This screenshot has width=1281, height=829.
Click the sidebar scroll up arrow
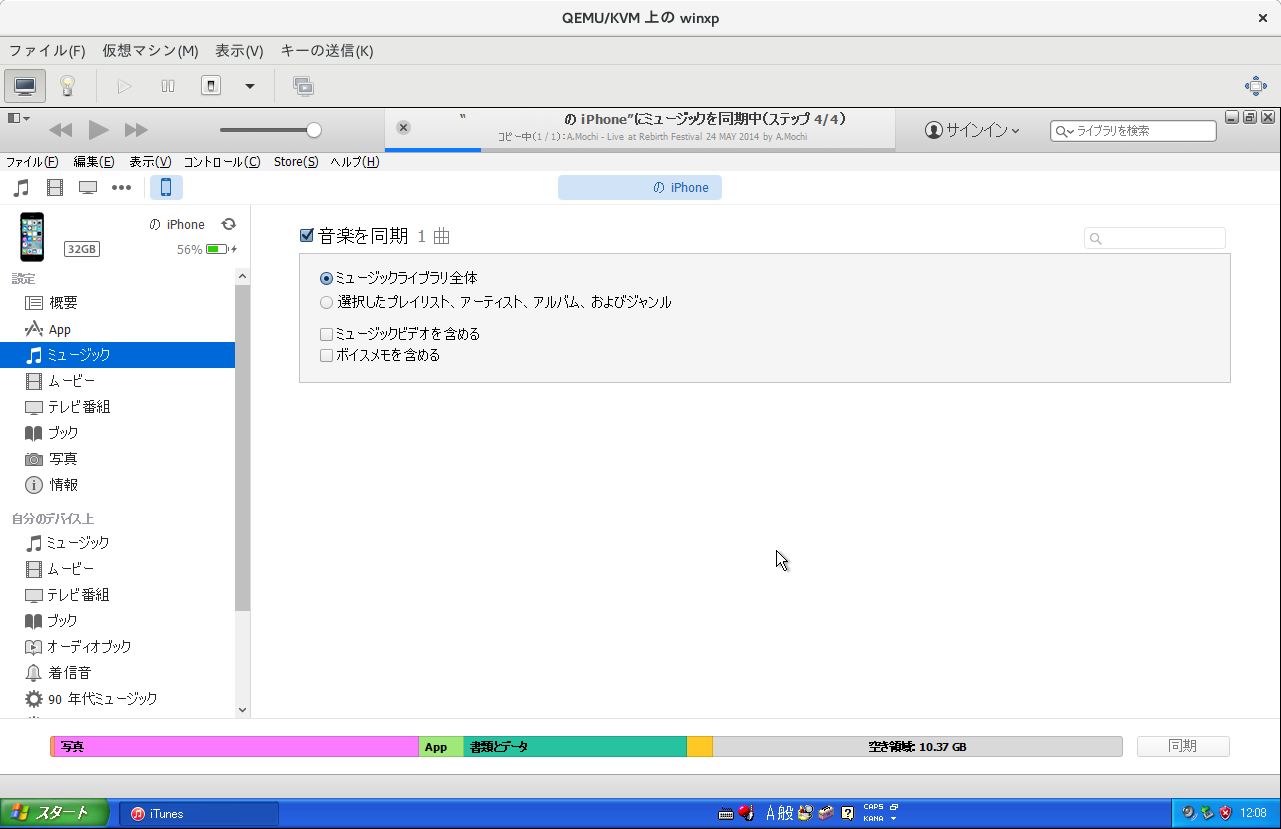click(x=242, y=276)
